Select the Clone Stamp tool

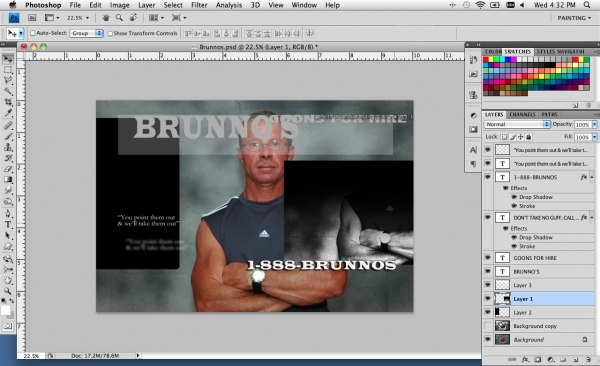8,147
